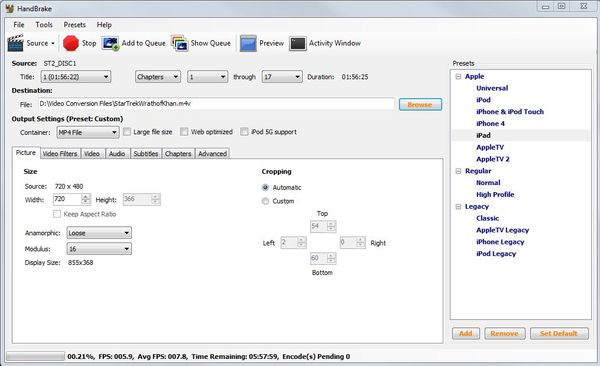Select the iPhone 4 preset
The height and width of the screenshot is (366, 600).
point(490,124)
